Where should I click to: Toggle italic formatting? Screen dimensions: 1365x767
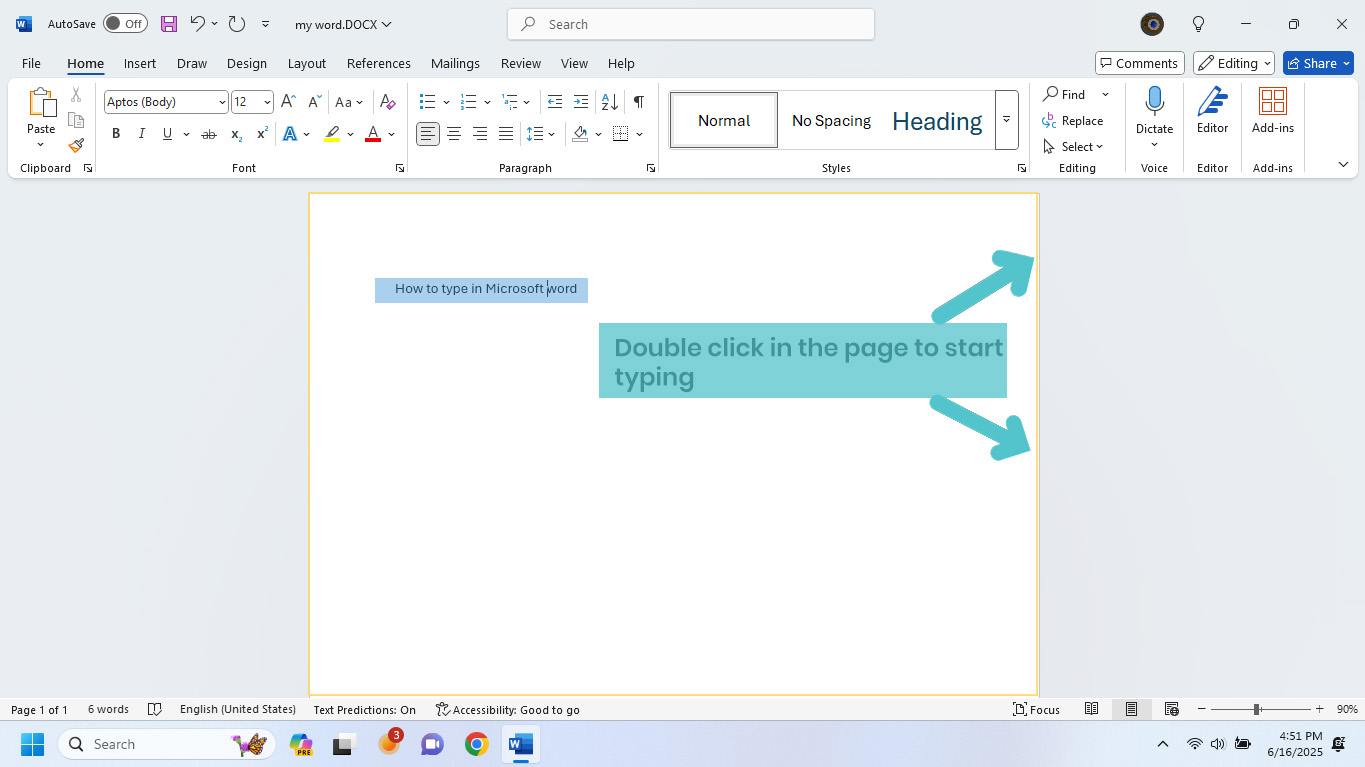click(142, 133)
